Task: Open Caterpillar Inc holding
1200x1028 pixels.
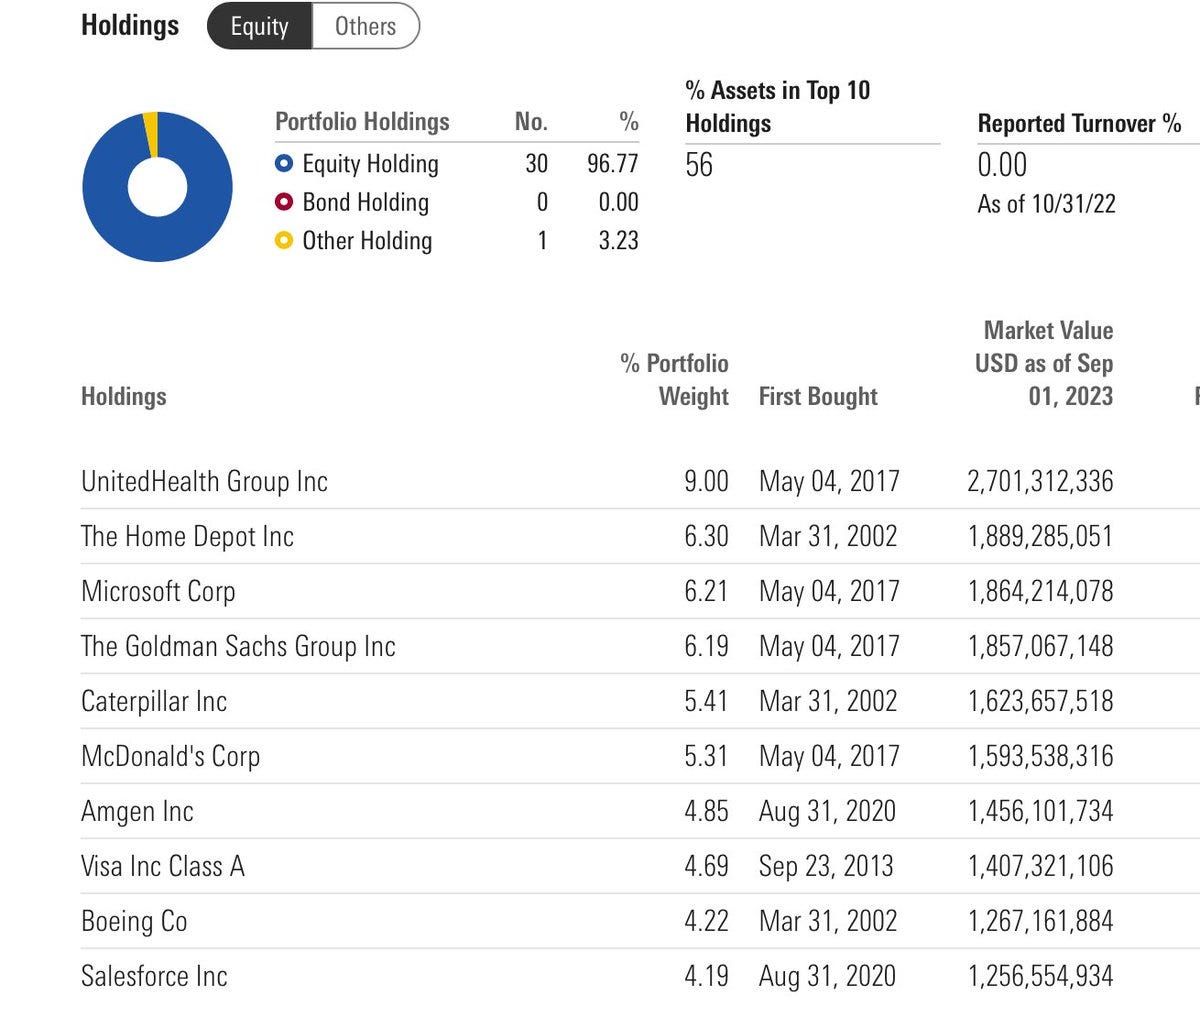Action: pyautogui.click(x=154, y=701)
